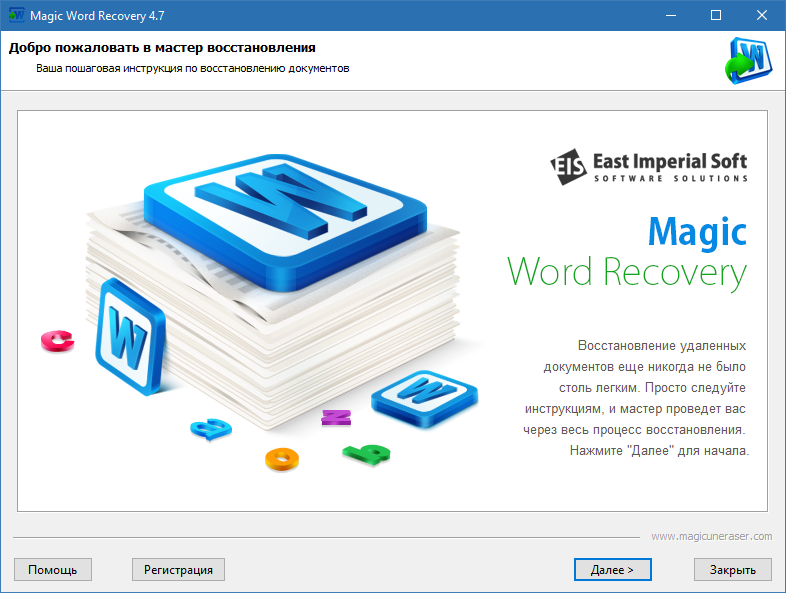The image size is (786, 593).
Task: Maximize the Magic Word Recovery window
Action: [716, 16]
